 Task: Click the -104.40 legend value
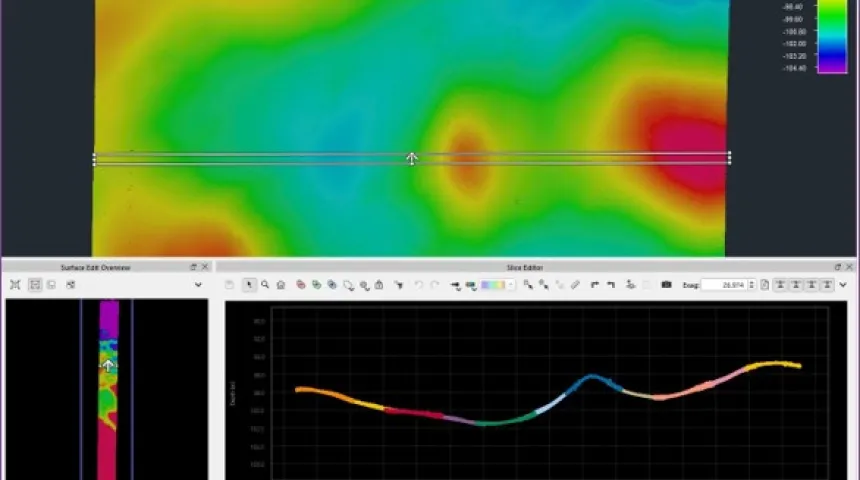click(x=794, y=69)
